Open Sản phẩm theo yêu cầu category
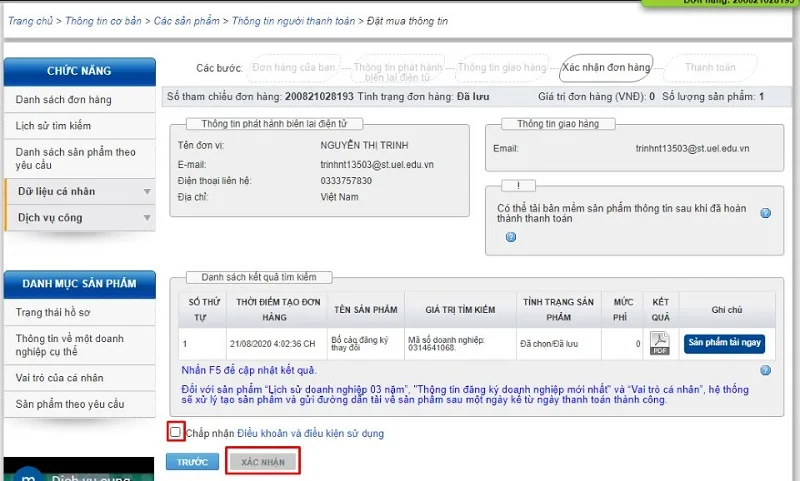800x481 pixels. point(80,404)
